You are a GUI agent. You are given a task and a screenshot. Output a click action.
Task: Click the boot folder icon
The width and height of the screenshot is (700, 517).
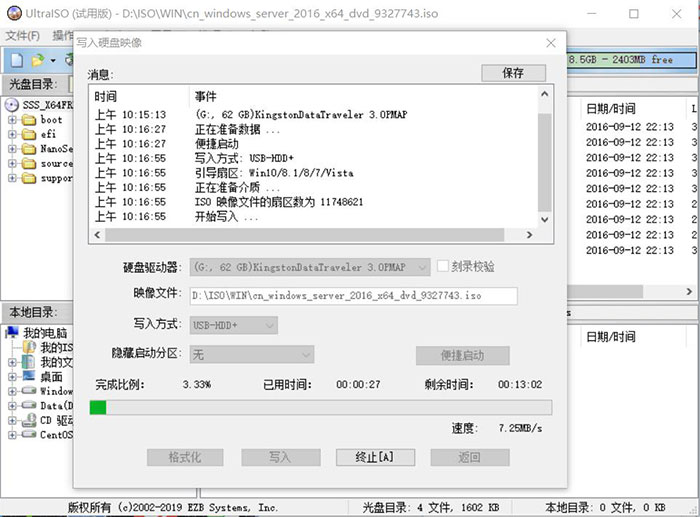pos(29,120)
